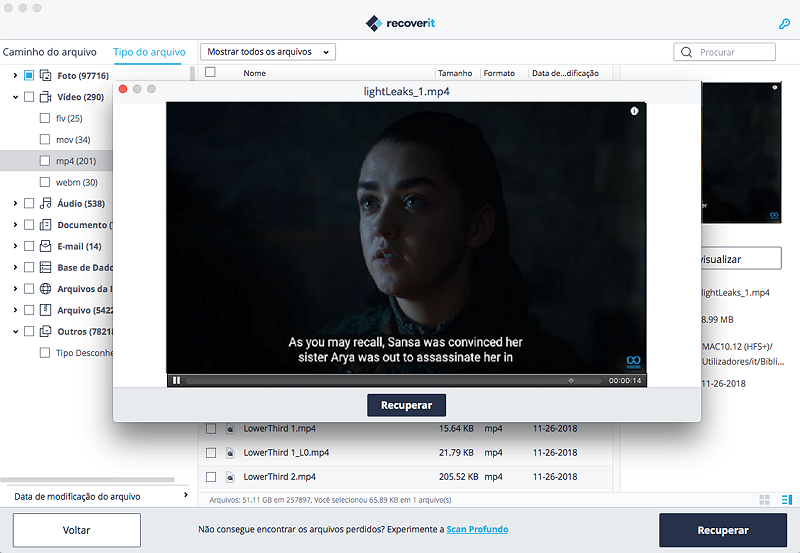Open the Scan Profundo link
This screenshot has height=553, width=800.
pyautogui.click(x=477, y=529)
